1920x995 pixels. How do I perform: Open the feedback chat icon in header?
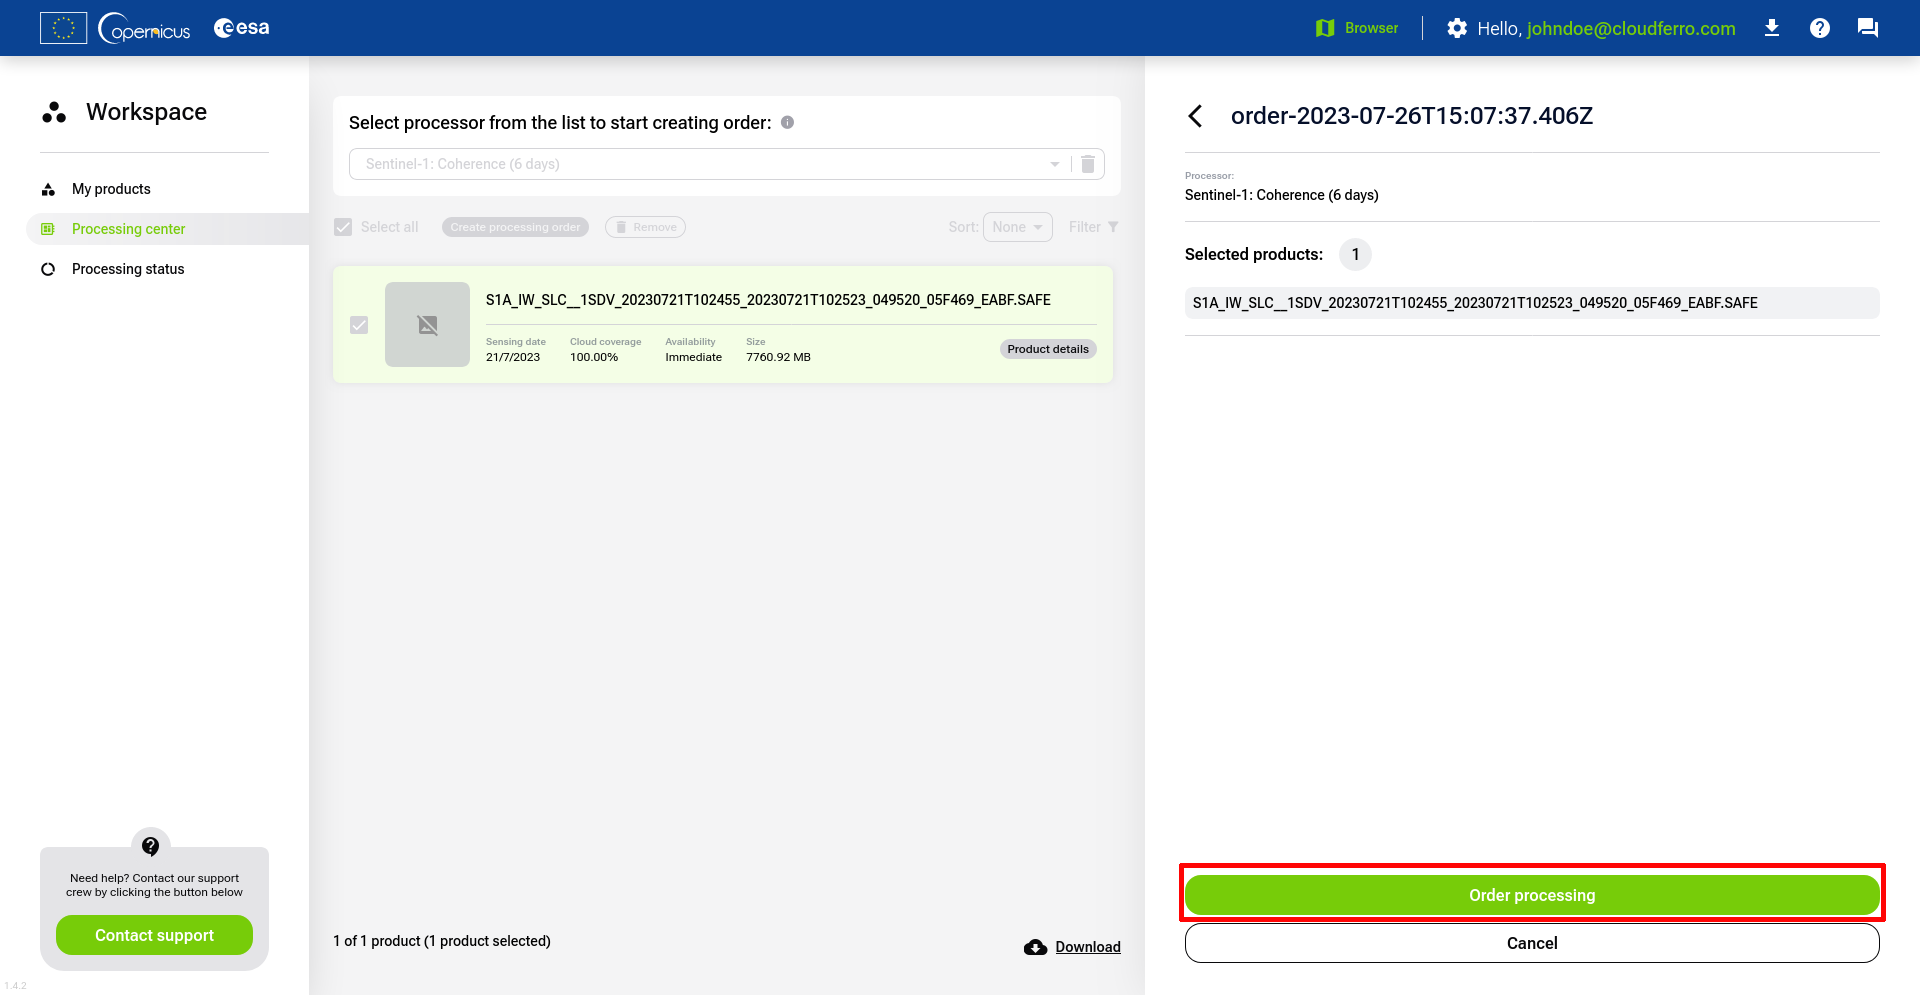coord(1867,28)
